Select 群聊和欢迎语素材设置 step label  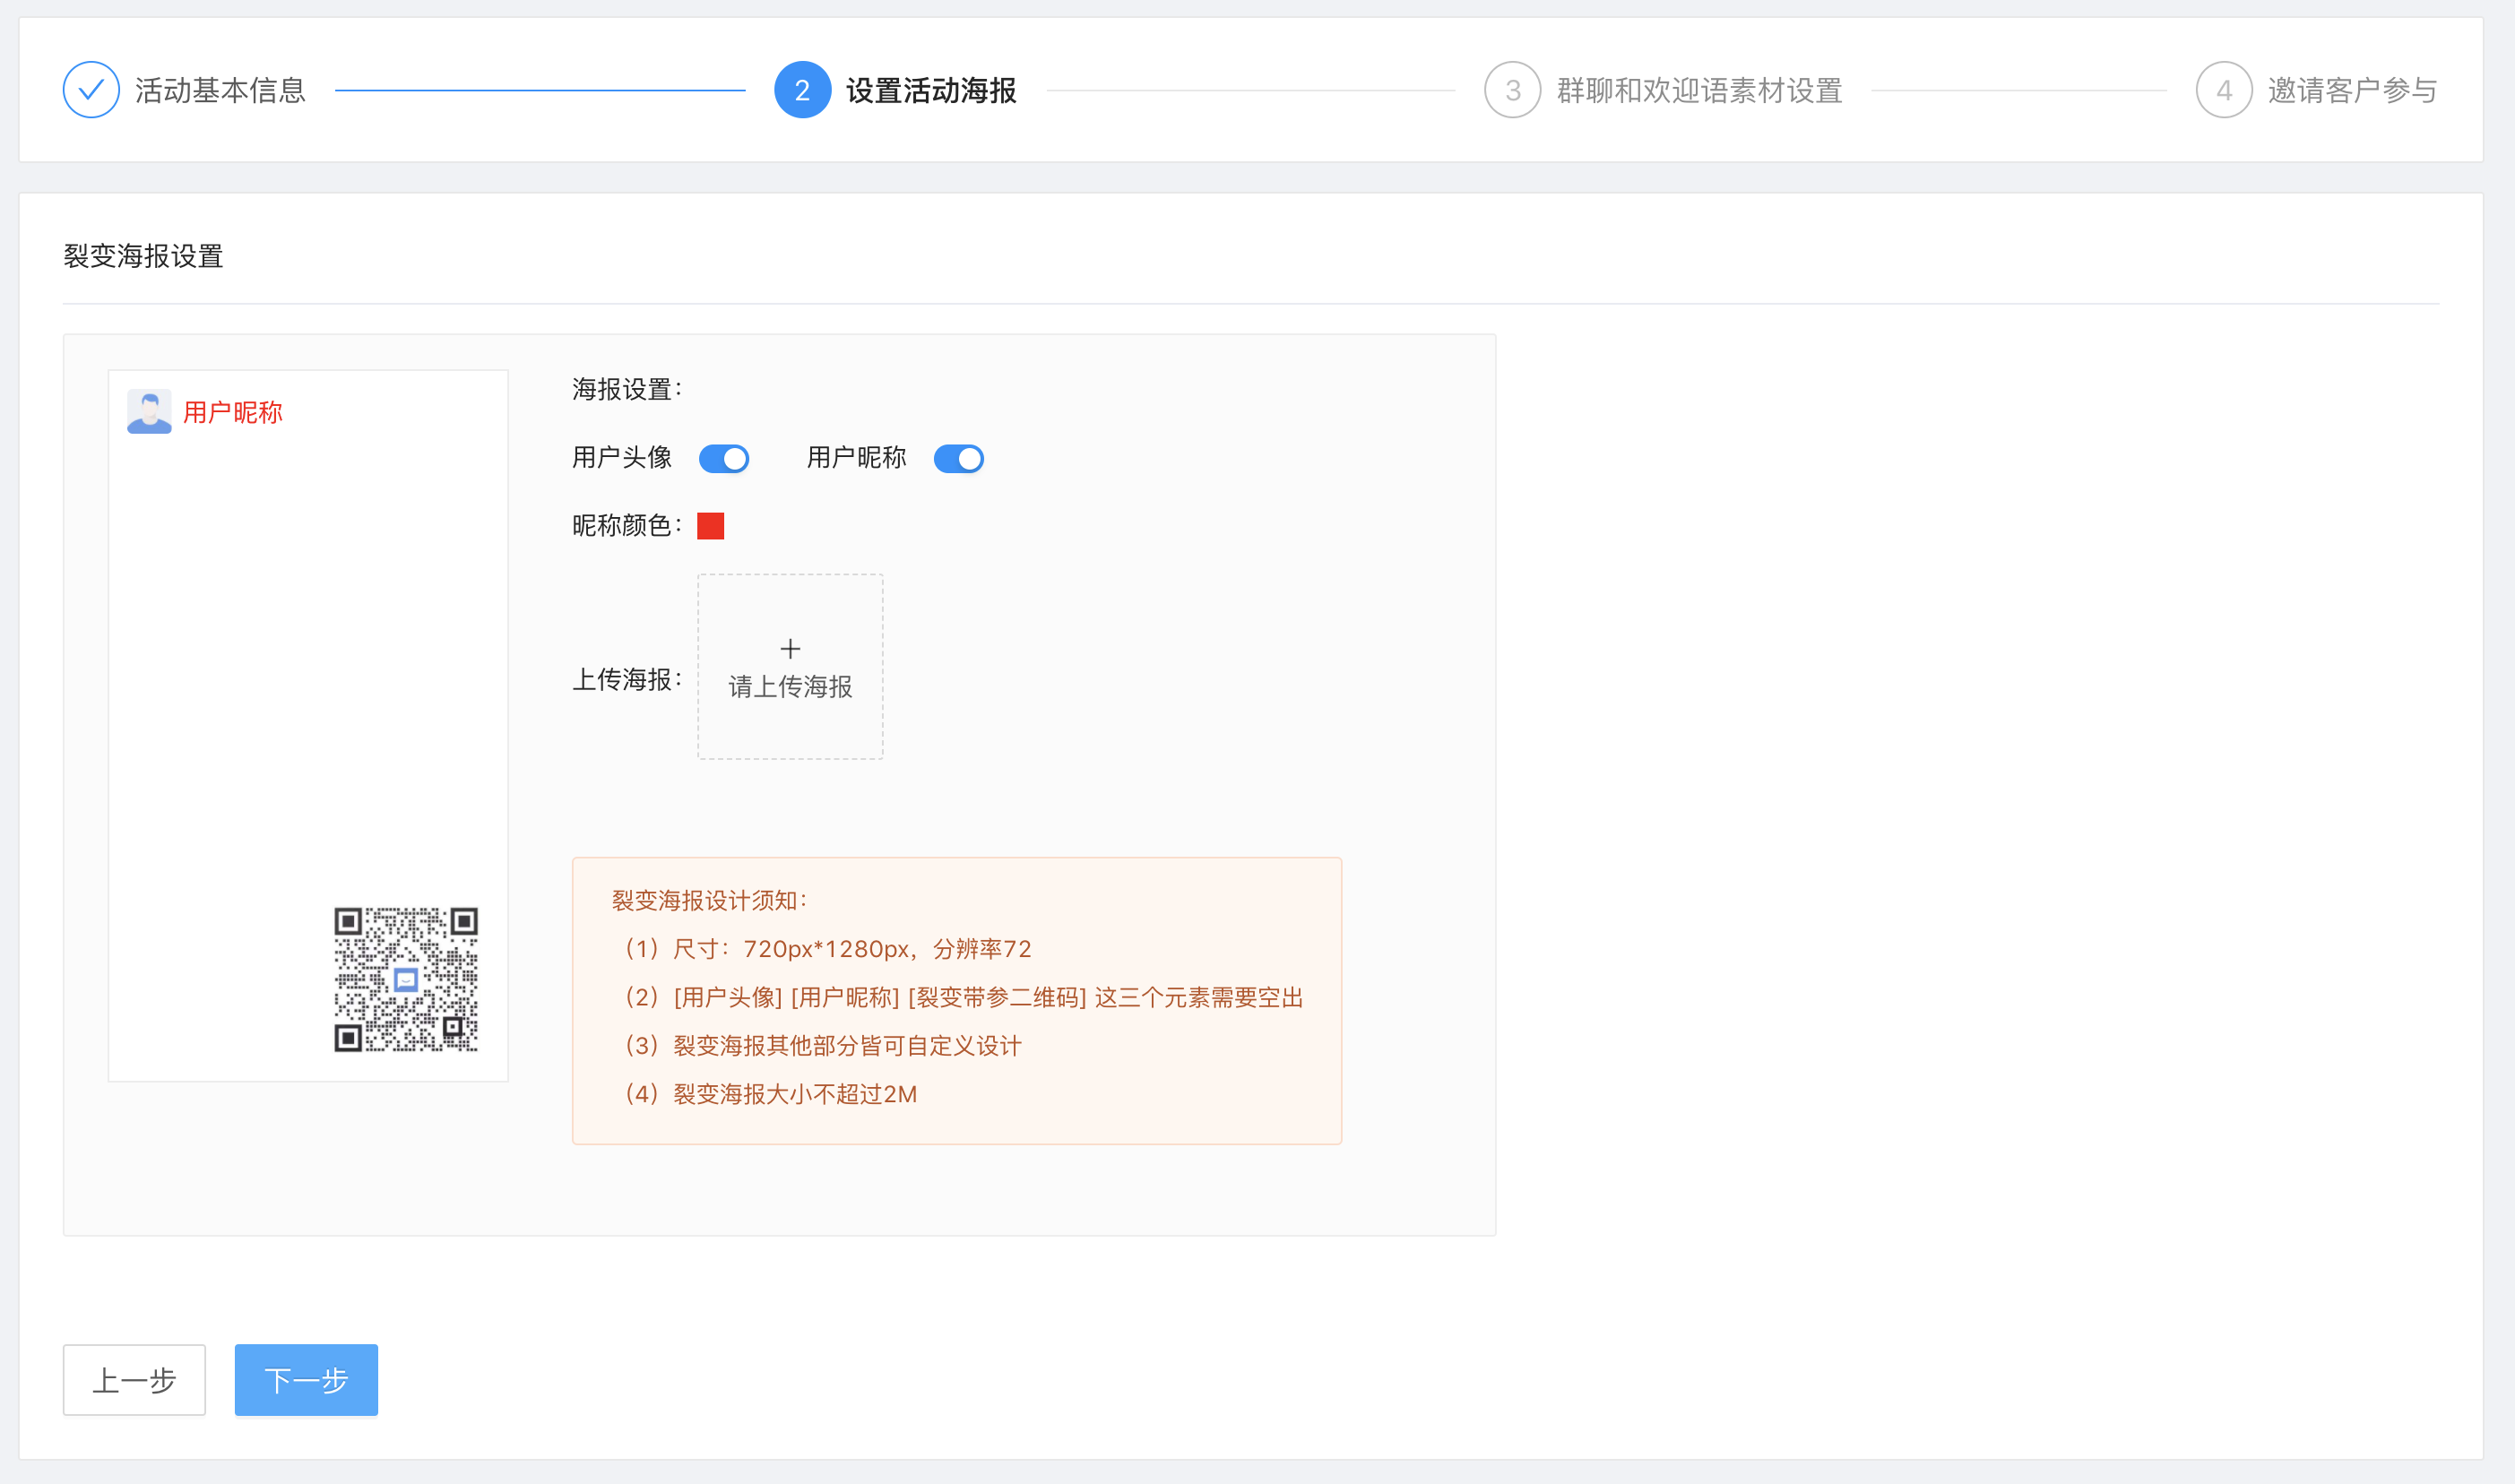pos(1699,91)
